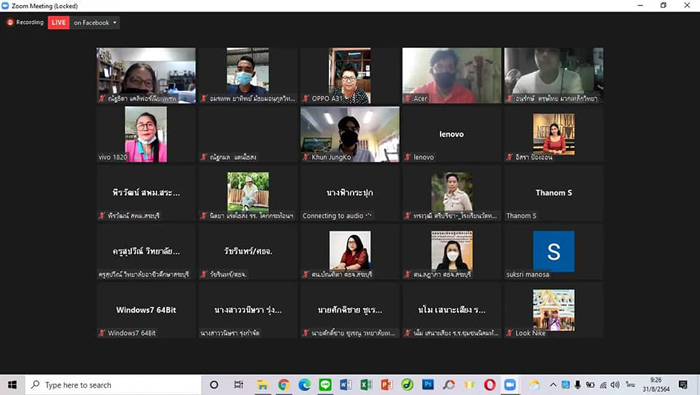The image size is (700, 395).
Task: Open Microsoft Excel from taskbar
Action: click(x=366, y=385)
